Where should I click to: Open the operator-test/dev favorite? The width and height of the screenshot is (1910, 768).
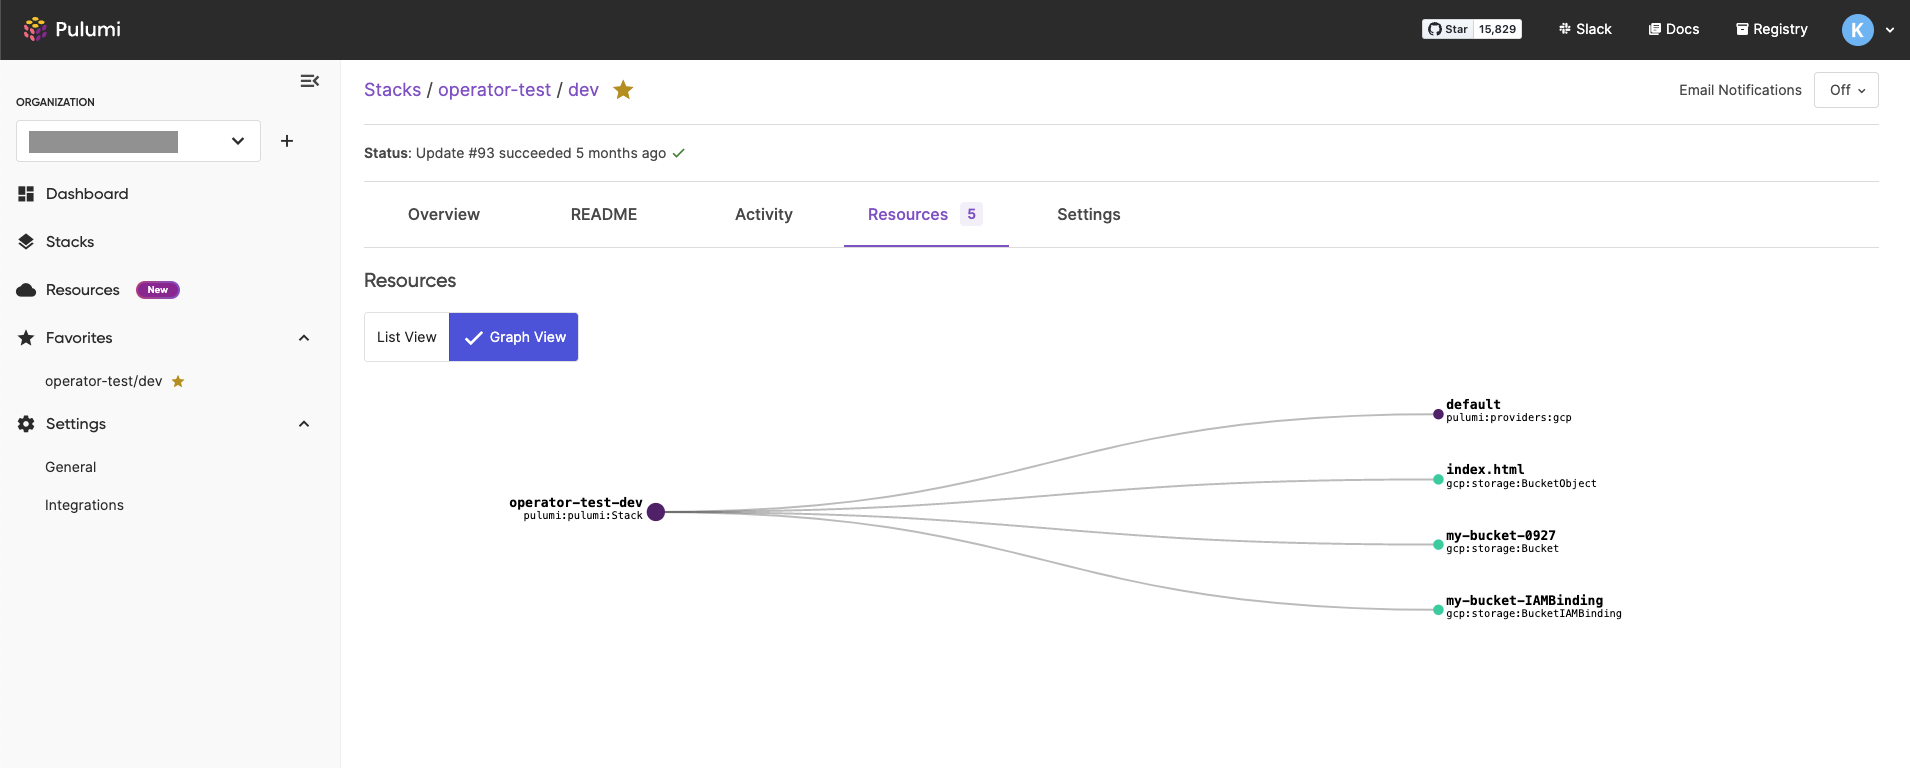pyautogui.click(x=104, y=381)
